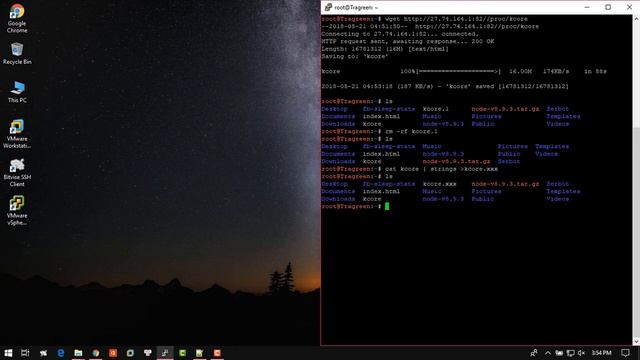Show hidden system tray icons
This screenshot has height=360, width=640.
548,353
